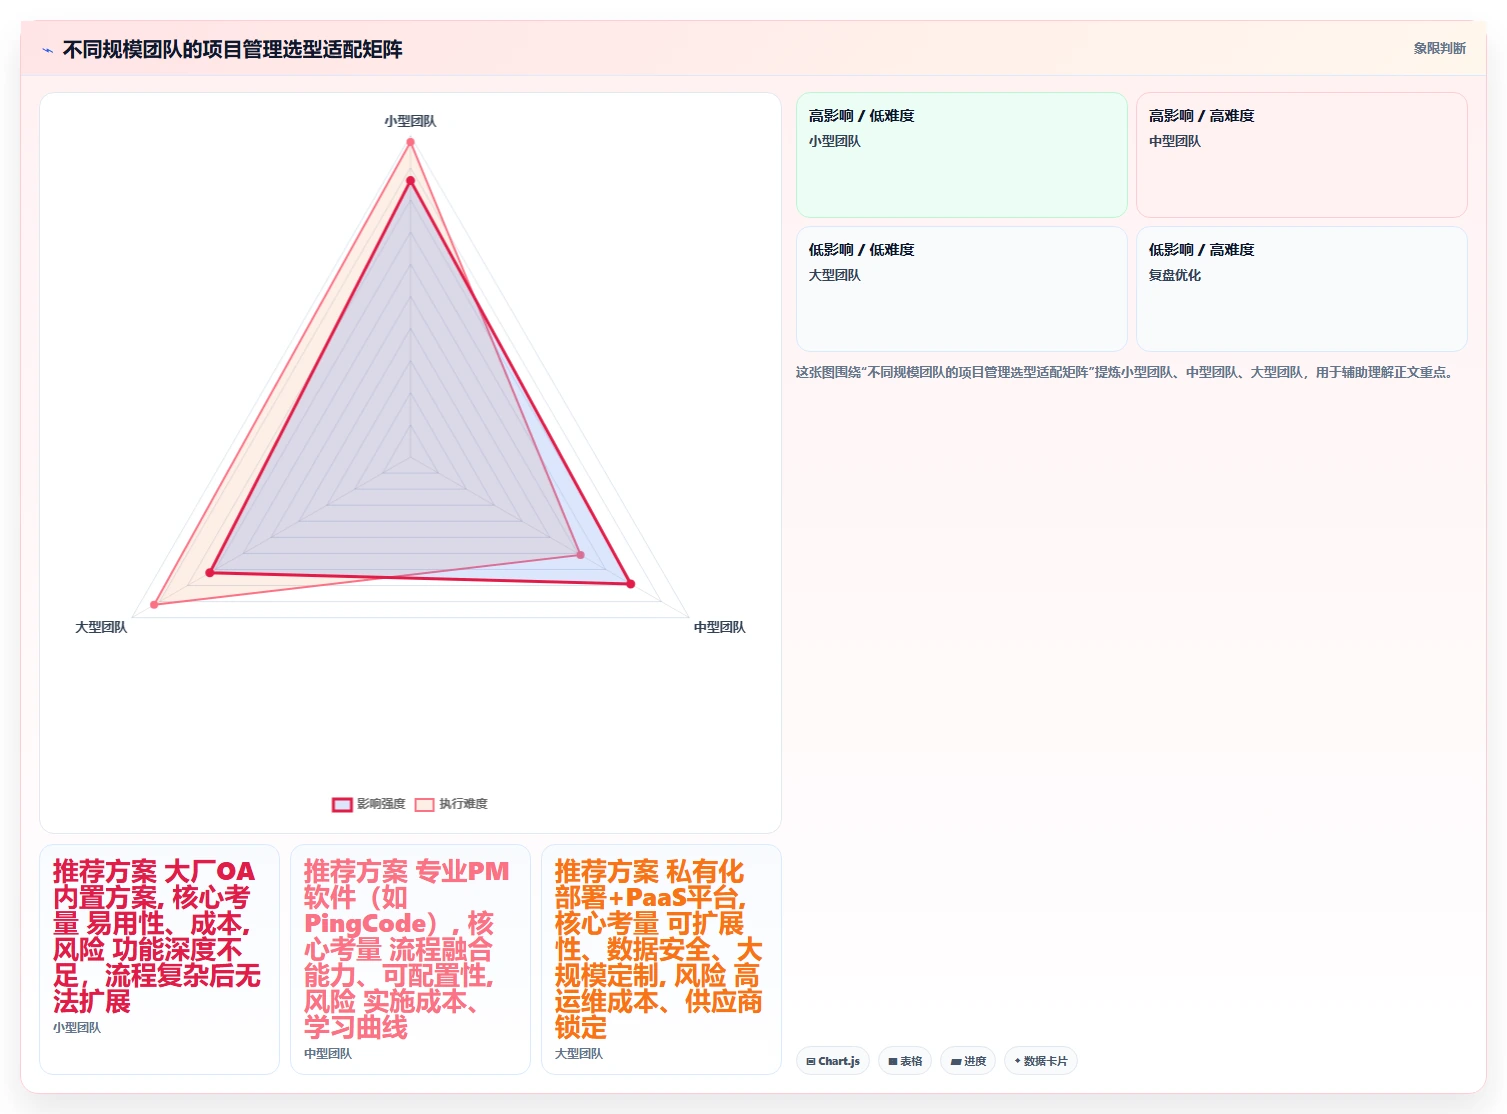
Task: Click the 表格 chip
Action: tap(905, 1061)
